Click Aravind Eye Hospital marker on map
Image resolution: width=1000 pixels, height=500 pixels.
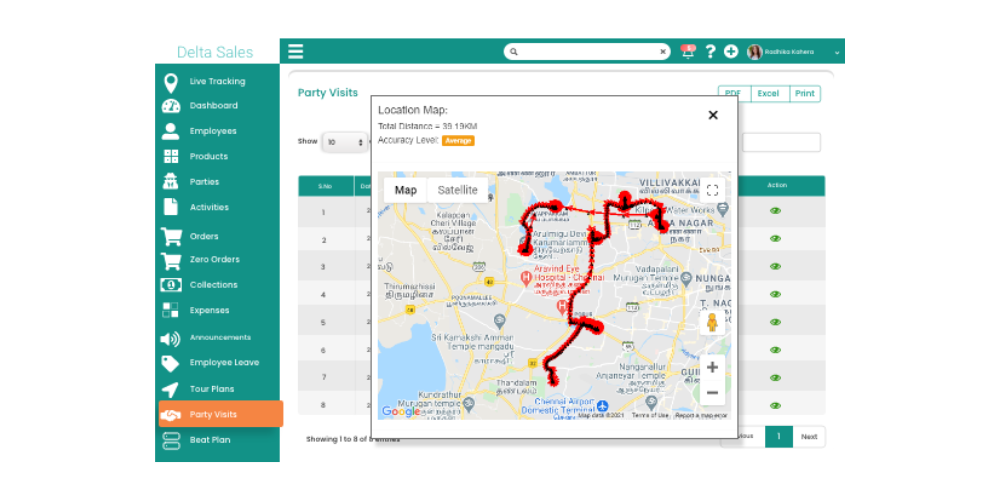[x=526, y=277]
